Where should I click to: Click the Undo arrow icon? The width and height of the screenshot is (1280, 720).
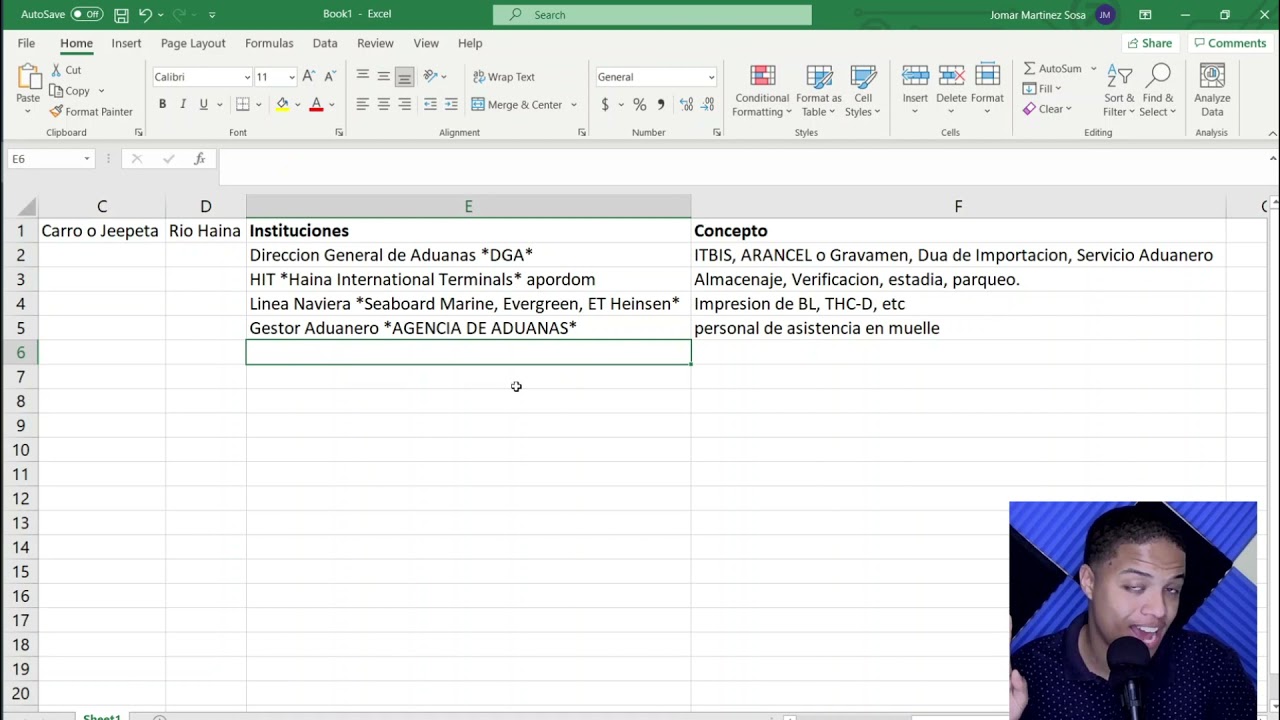(x=145, y=15)
